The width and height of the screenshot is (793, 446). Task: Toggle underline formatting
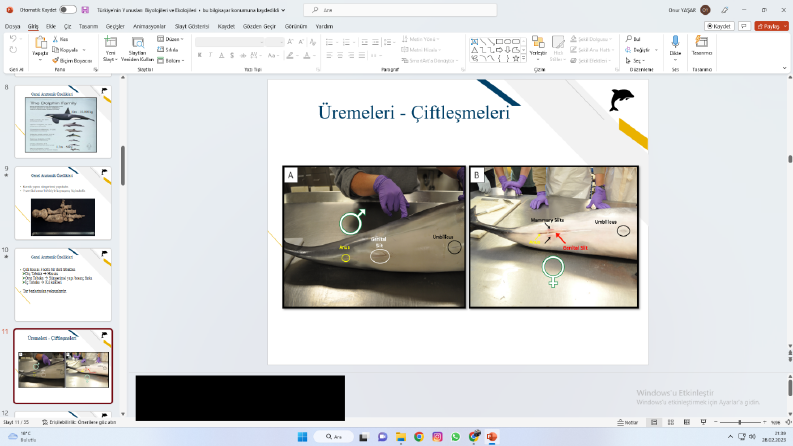tap(222, 55)
